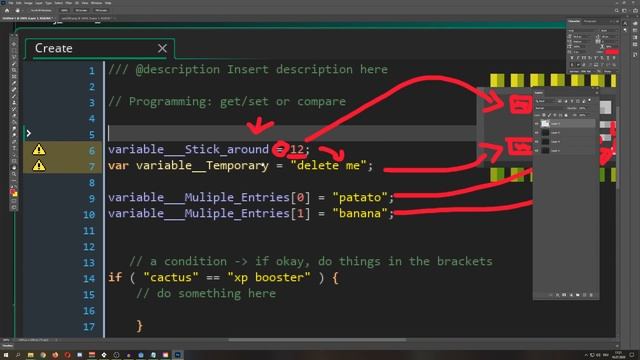Select the Eraser tool
The width and height of the screenshot is (640, 360).
14,116
